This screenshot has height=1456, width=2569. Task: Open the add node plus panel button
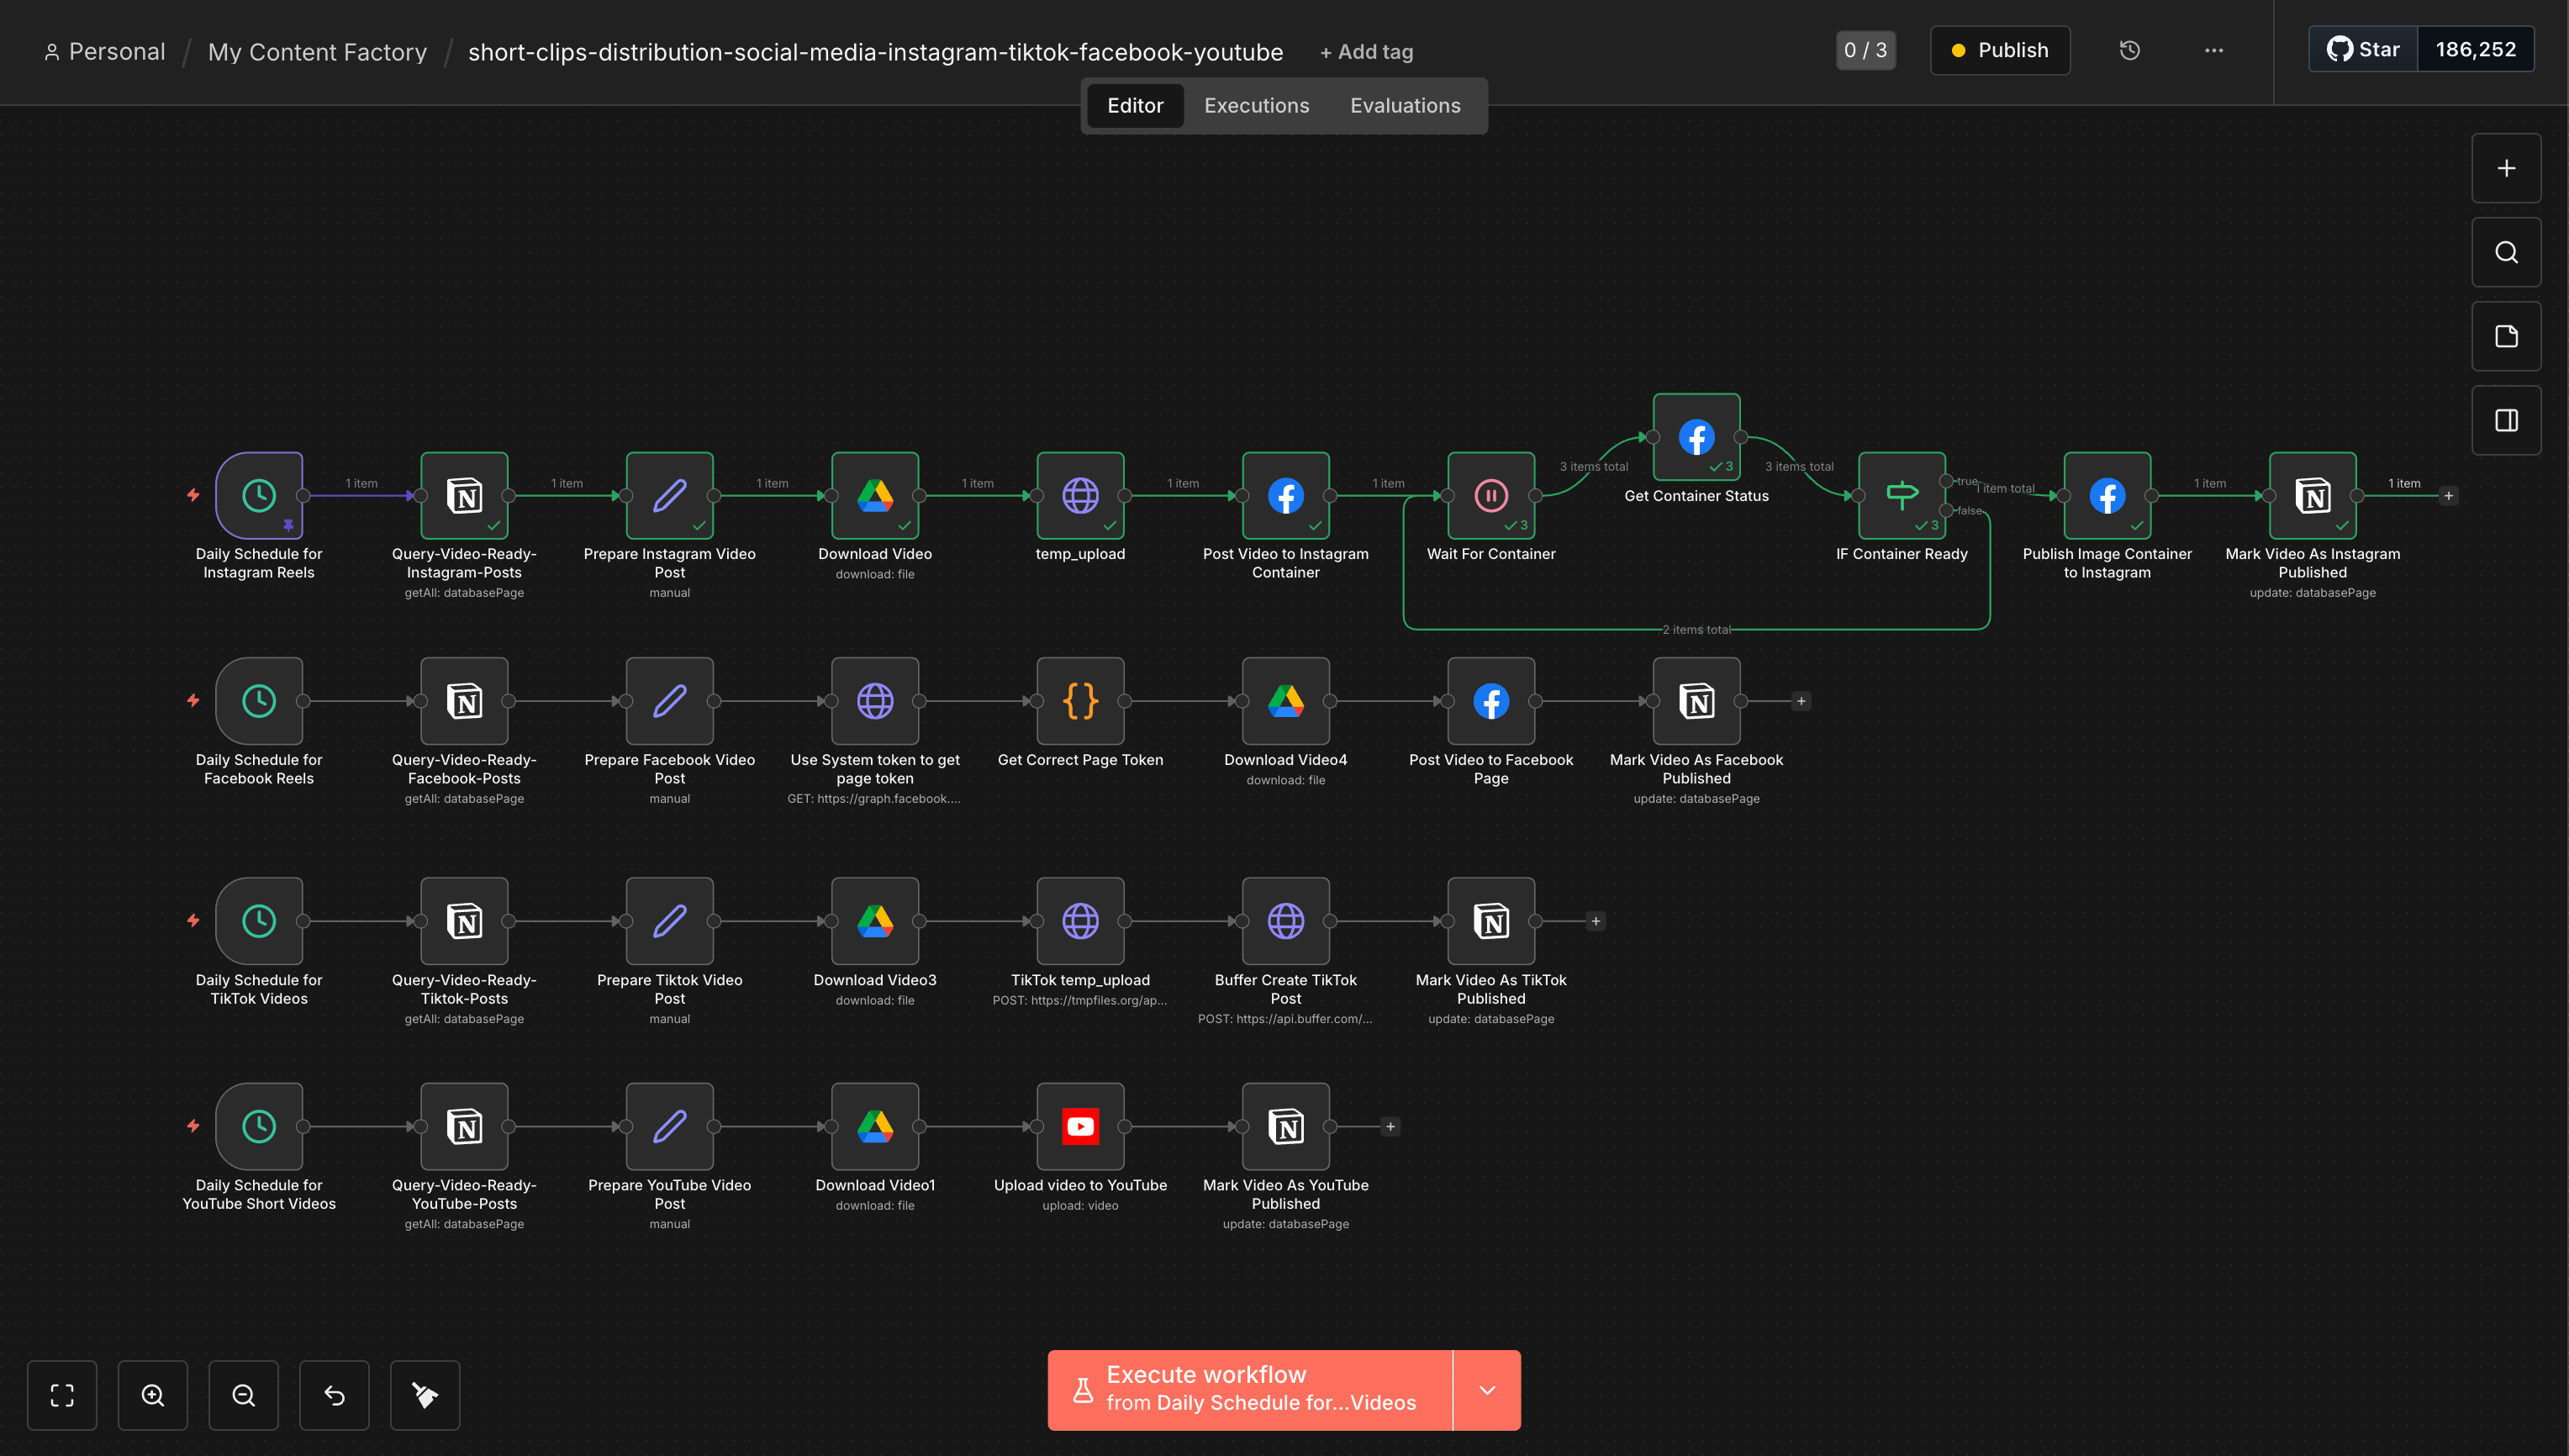[x=2506, y=168]
